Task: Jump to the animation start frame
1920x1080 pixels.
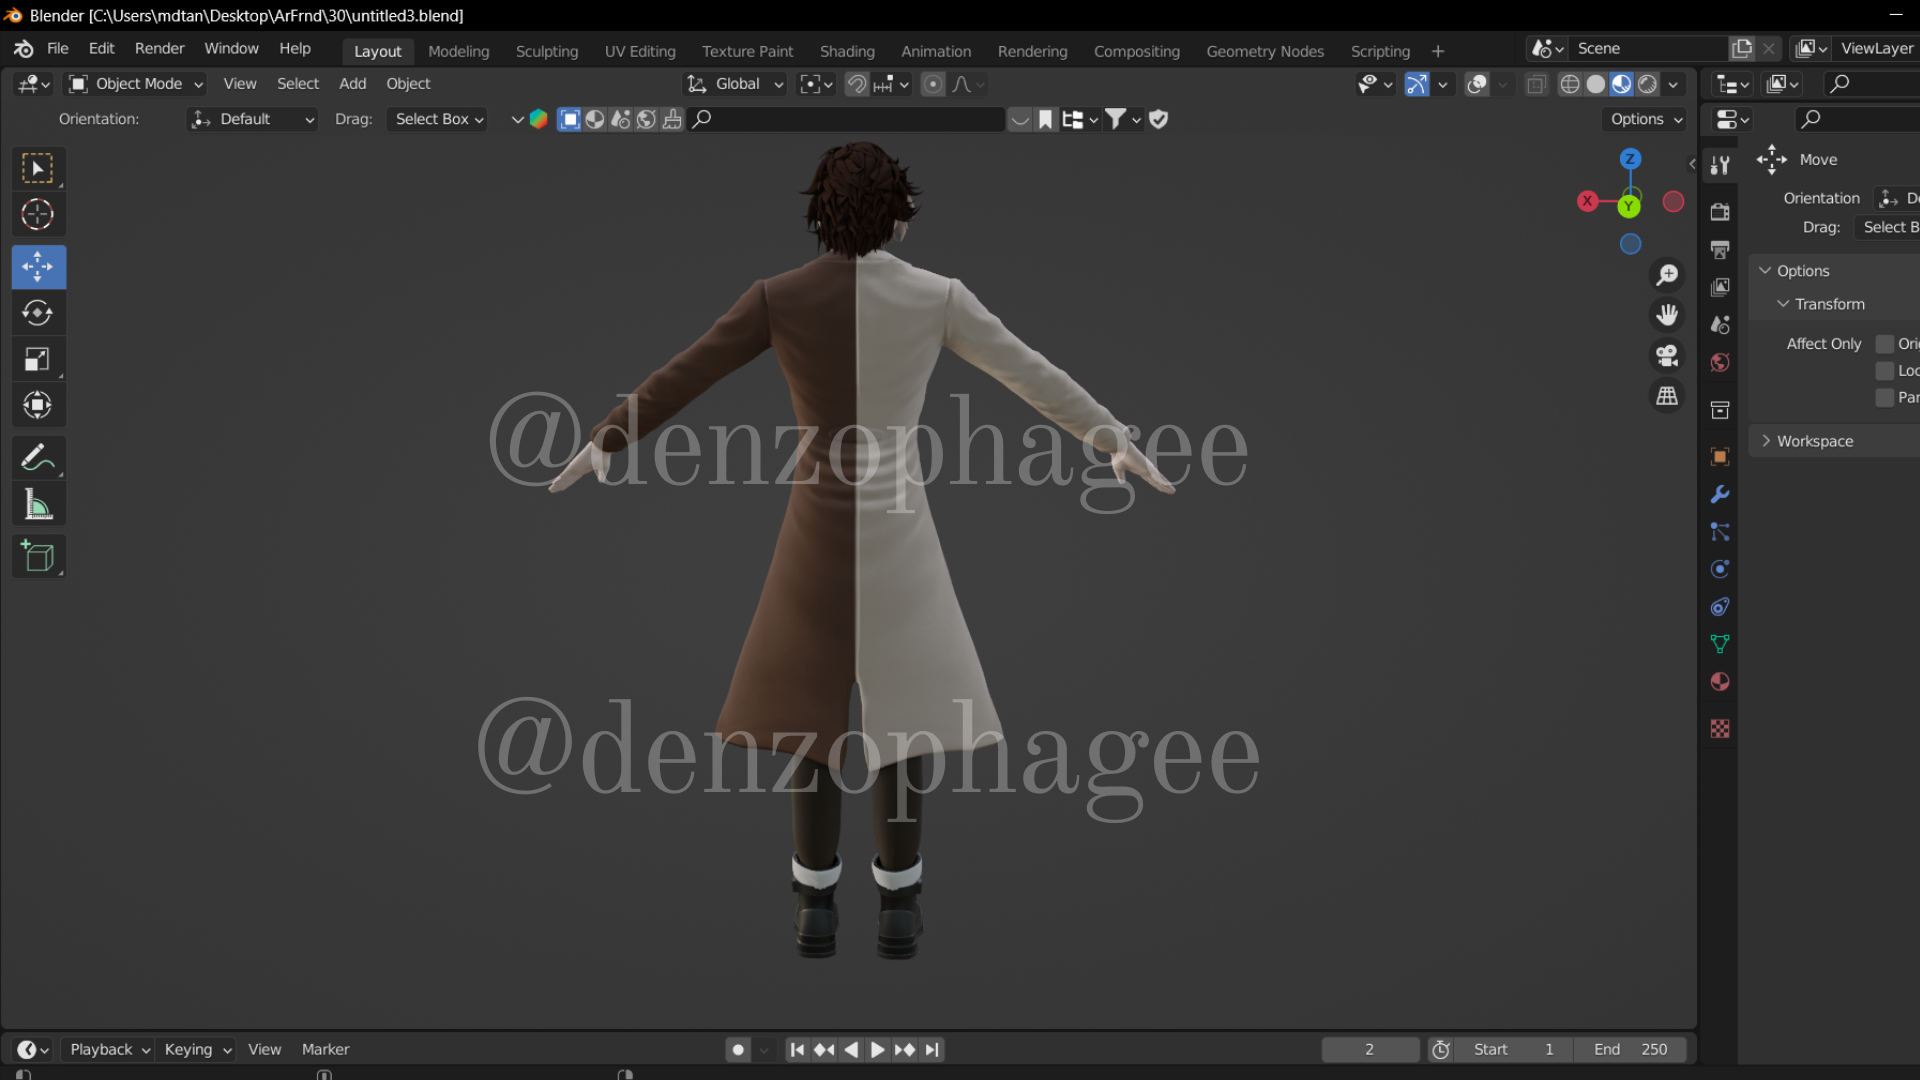Action: [797, 1050]
